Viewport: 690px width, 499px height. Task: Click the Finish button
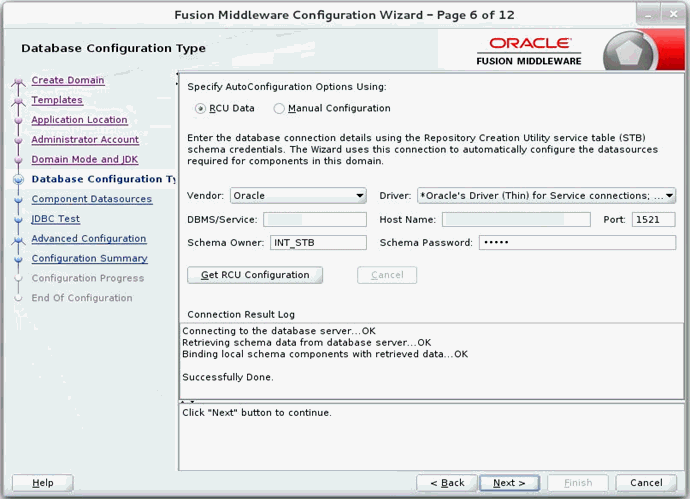(x=578, y=483)
